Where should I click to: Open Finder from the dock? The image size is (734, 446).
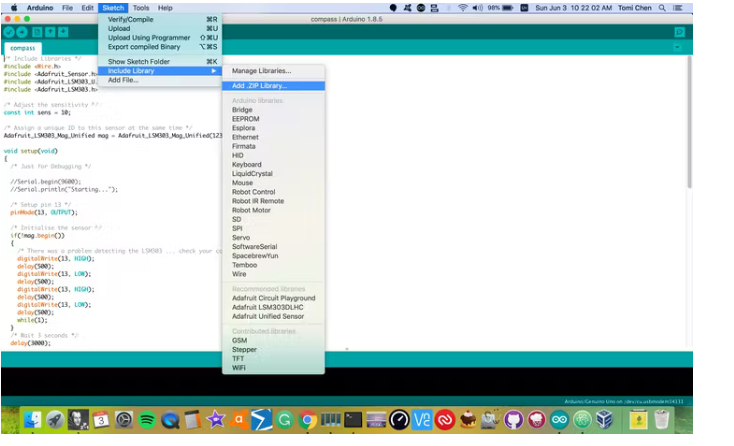click(32, 420)
